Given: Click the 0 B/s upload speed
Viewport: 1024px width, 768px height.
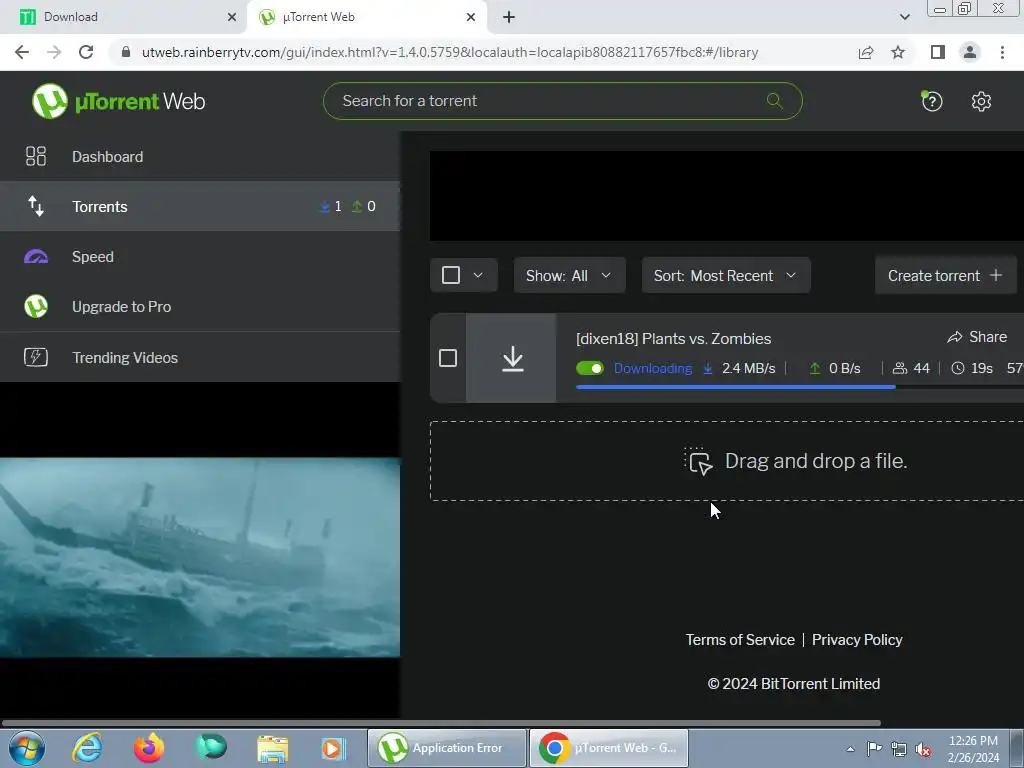Looking at the screenshot, I should coord(844,368).
